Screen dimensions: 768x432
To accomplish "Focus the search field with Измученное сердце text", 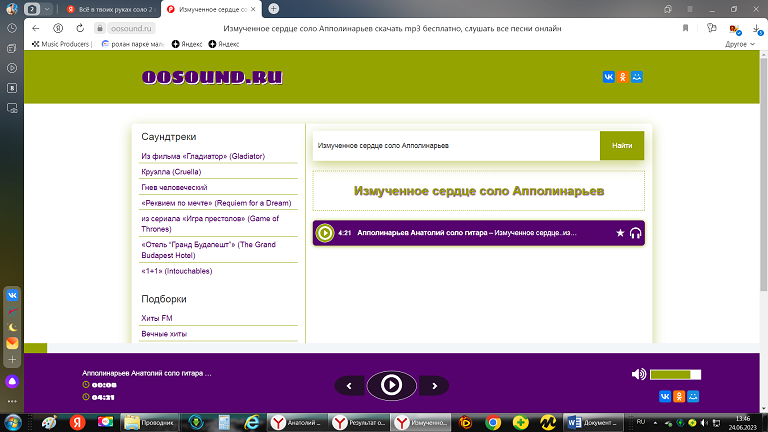I will 456,145.
